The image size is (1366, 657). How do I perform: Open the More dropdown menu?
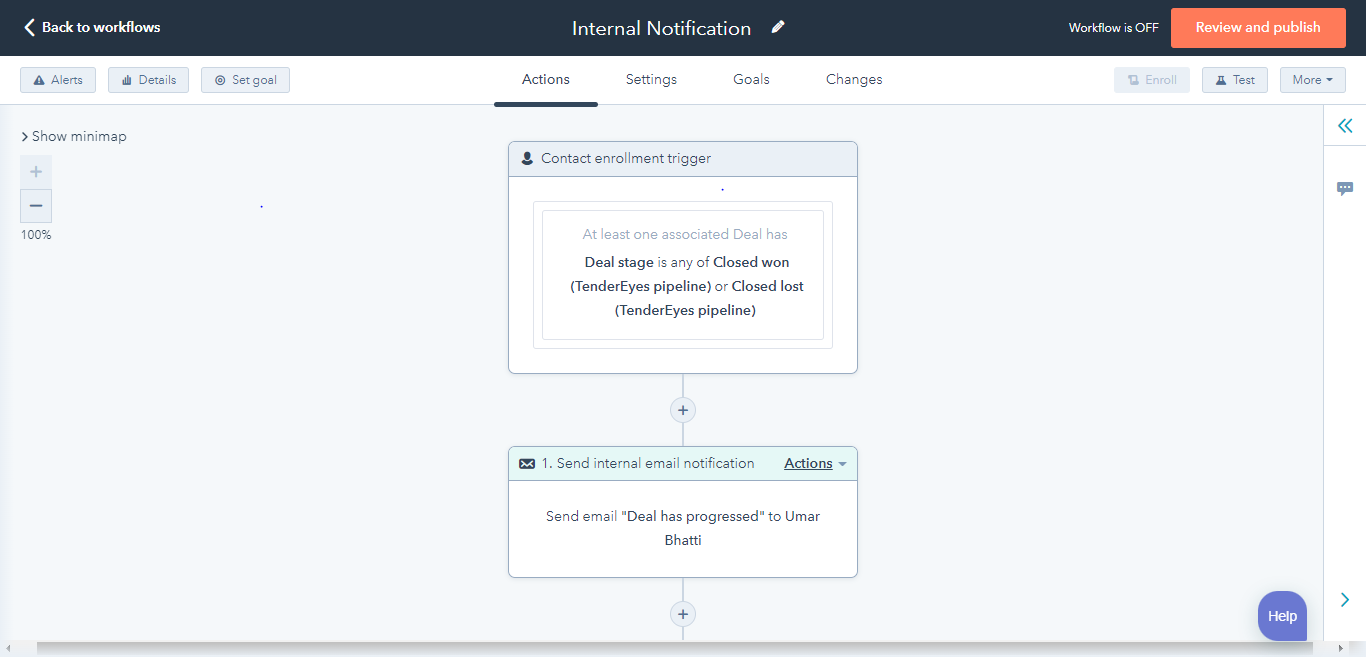tap(1312, 79)
